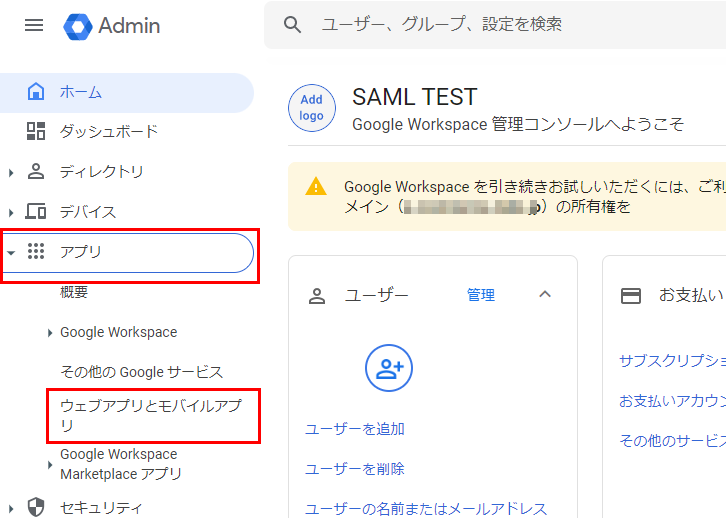Open the hamburger main menu
726x518 pixels.
pos(34,25)
